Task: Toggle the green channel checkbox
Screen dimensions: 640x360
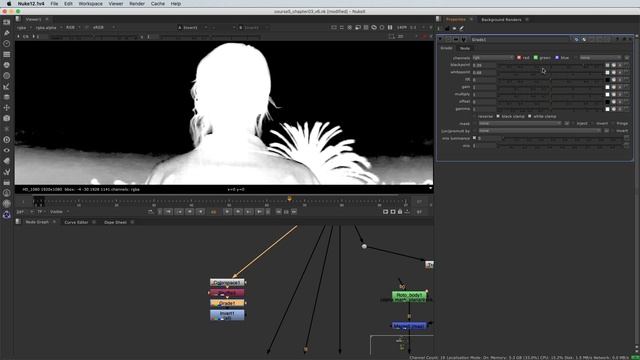Action: coord(536,58)
